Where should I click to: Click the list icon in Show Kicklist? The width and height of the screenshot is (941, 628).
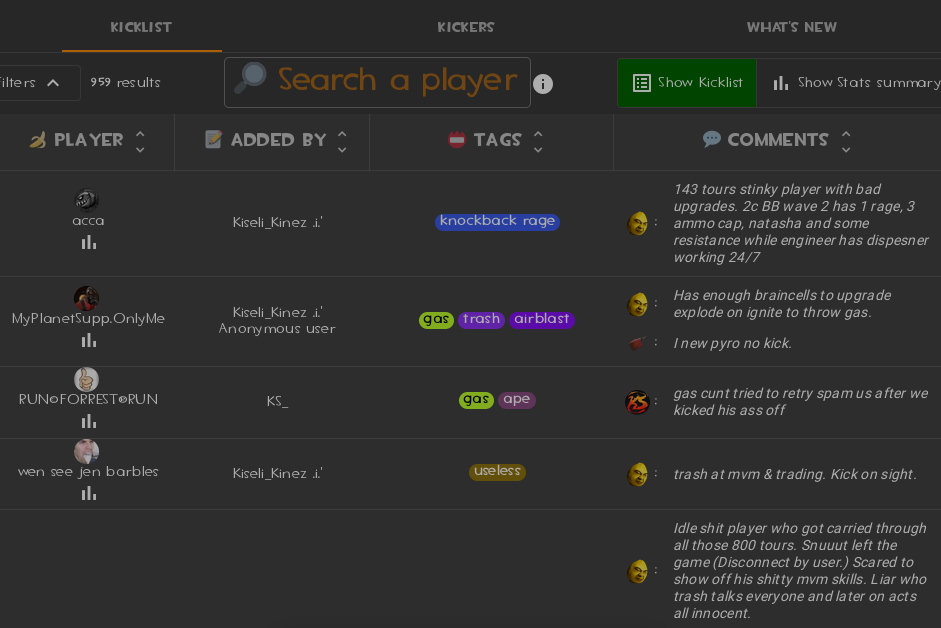click(642, 83)
